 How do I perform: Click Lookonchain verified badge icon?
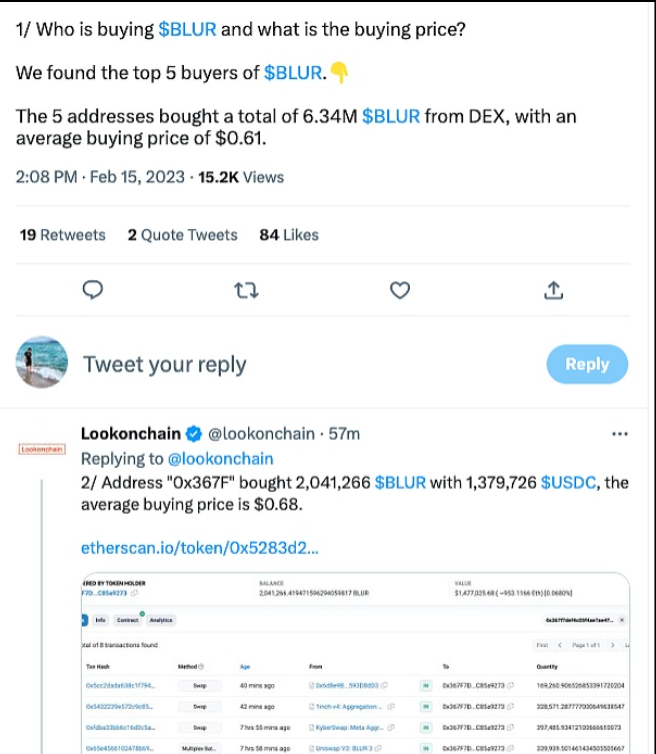pyautogui.click(x=194, y=434)
